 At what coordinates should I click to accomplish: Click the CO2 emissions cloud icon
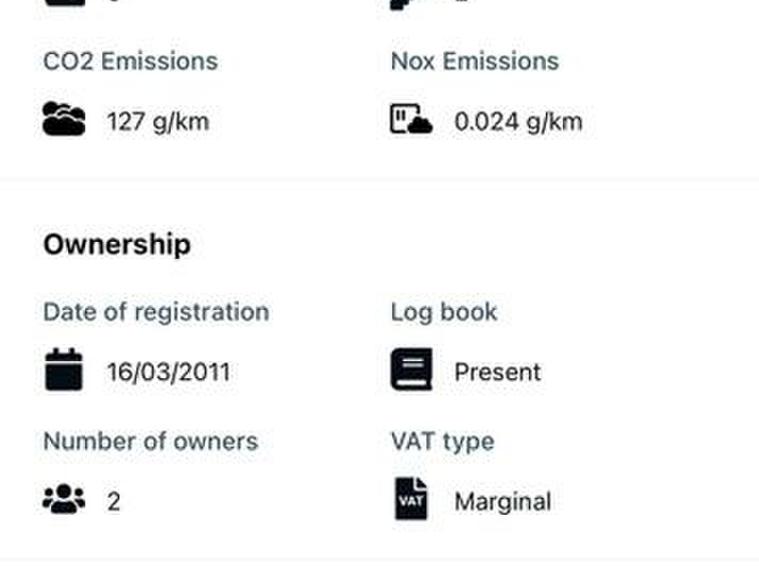click(64, 120)
